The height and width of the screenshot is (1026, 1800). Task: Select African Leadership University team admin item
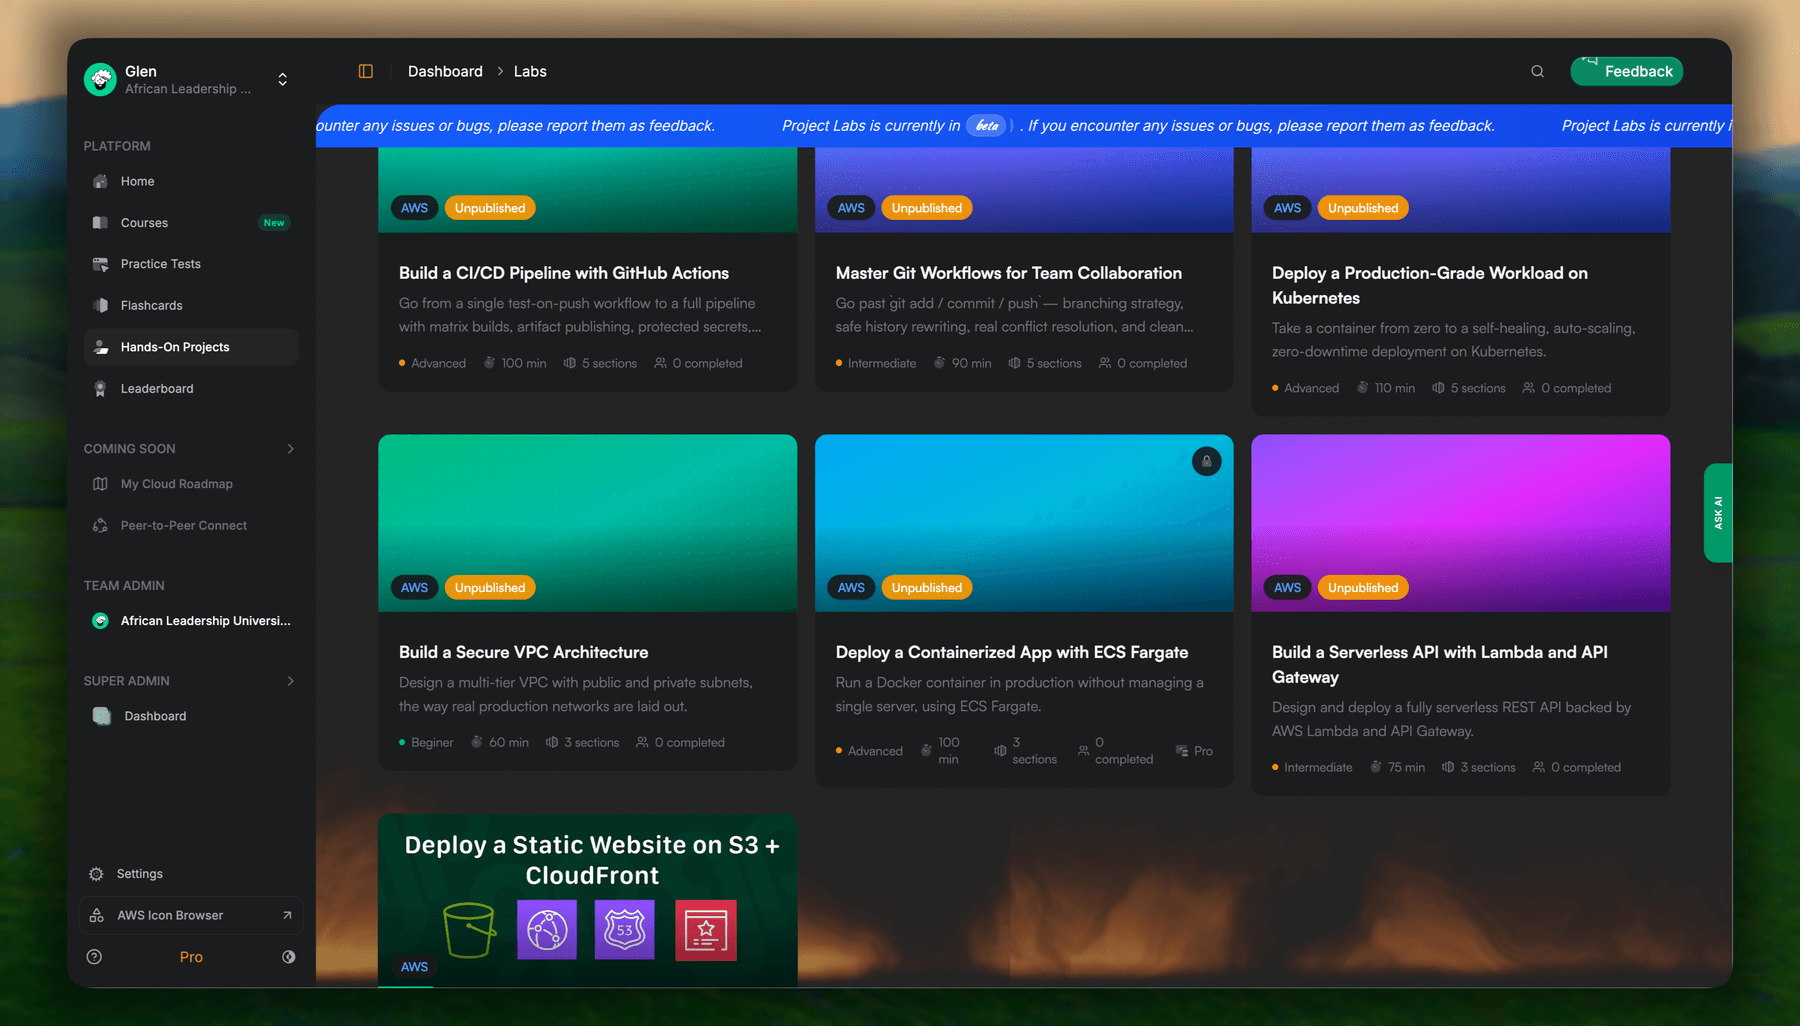click(x=191, y=621)
